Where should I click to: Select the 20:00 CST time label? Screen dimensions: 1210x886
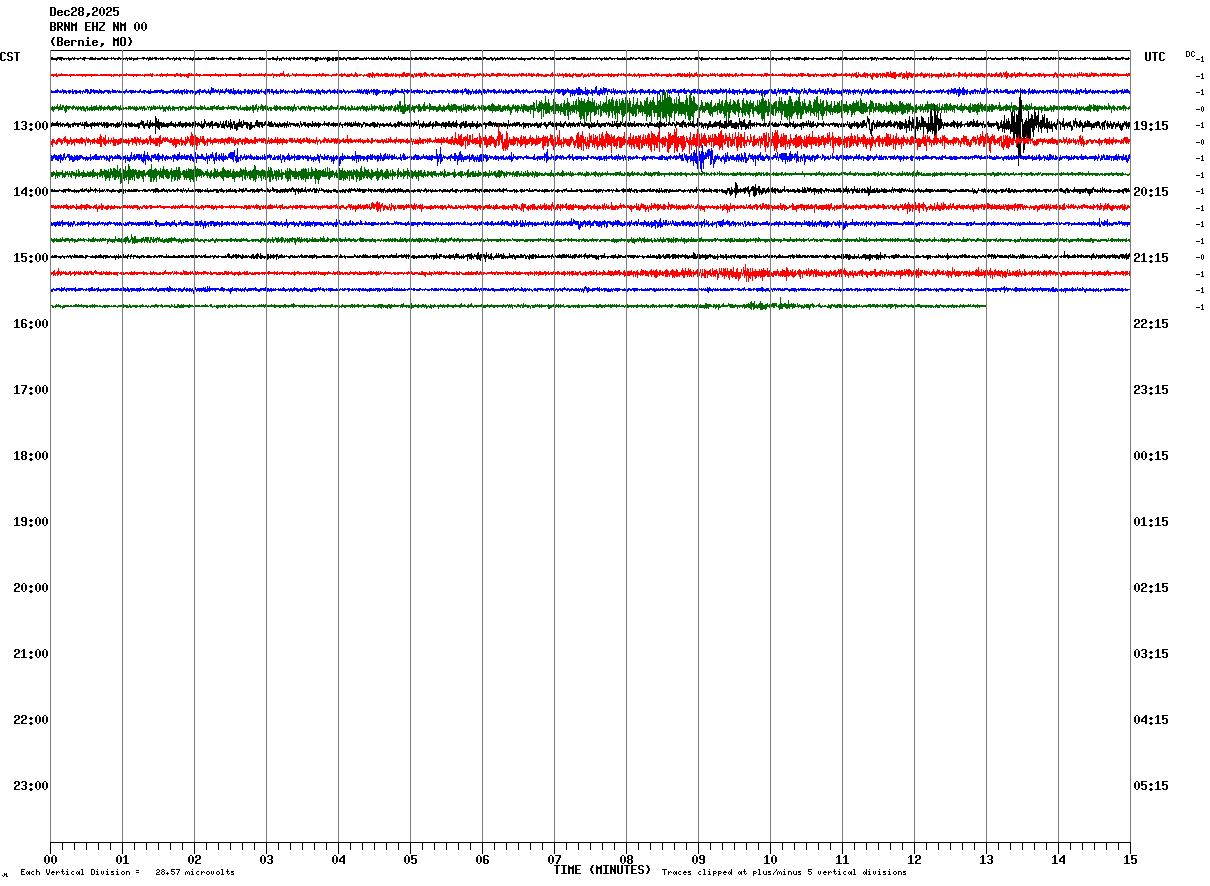point(30,588)
